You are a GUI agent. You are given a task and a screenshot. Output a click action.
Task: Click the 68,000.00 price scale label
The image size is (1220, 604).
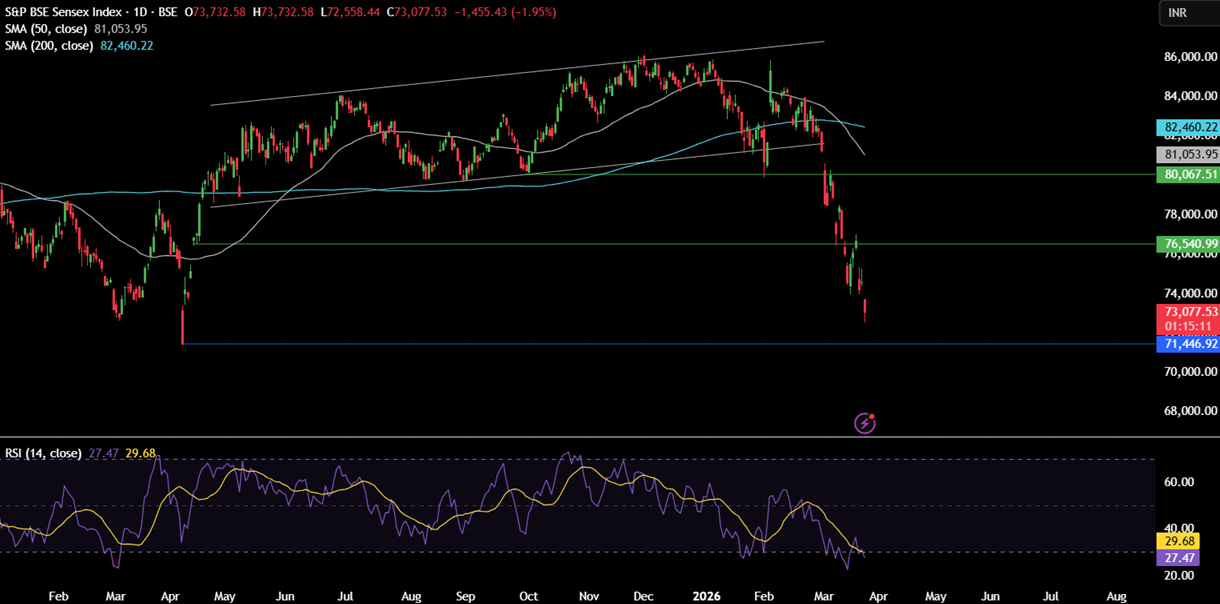click(x=1190, y=411)
